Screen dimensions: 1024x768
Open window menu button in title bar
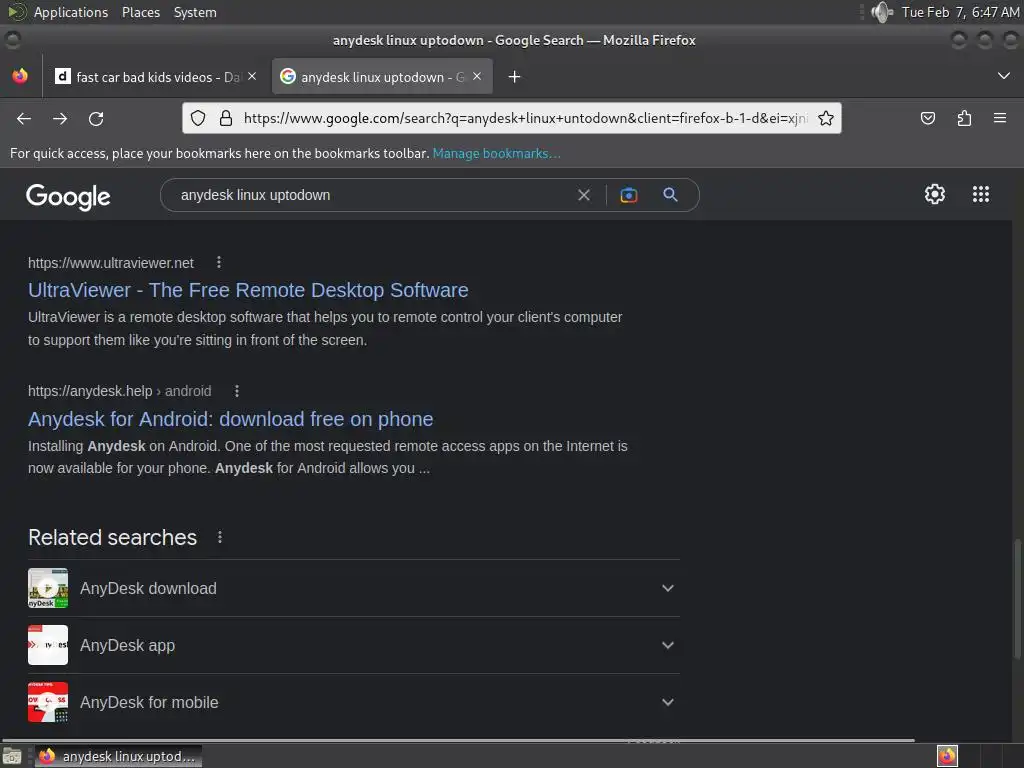[12, 40]
